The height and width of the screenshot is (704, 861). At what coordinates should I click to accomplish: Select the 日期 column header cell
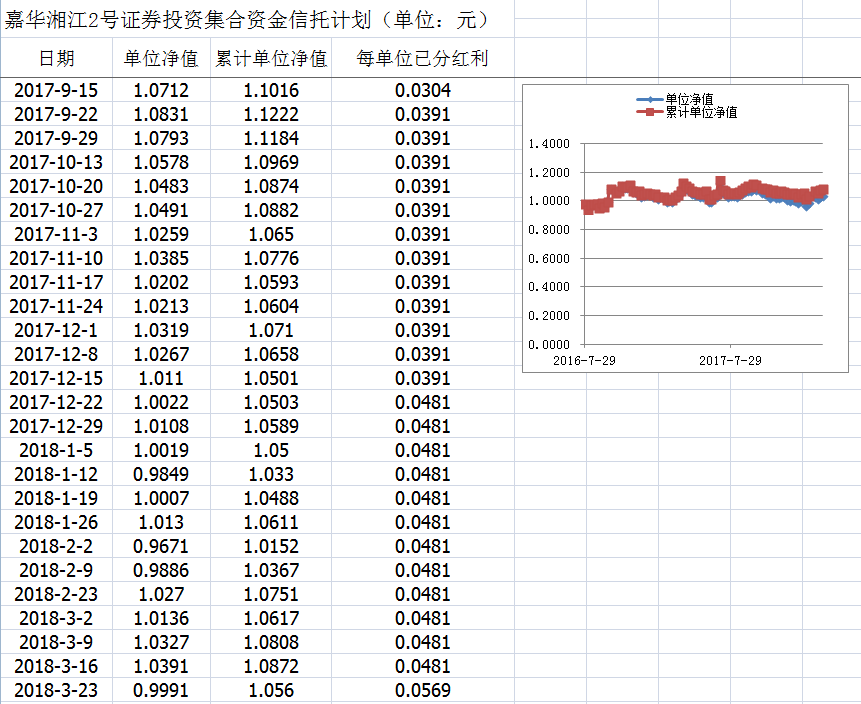click(x=56, y=59)
